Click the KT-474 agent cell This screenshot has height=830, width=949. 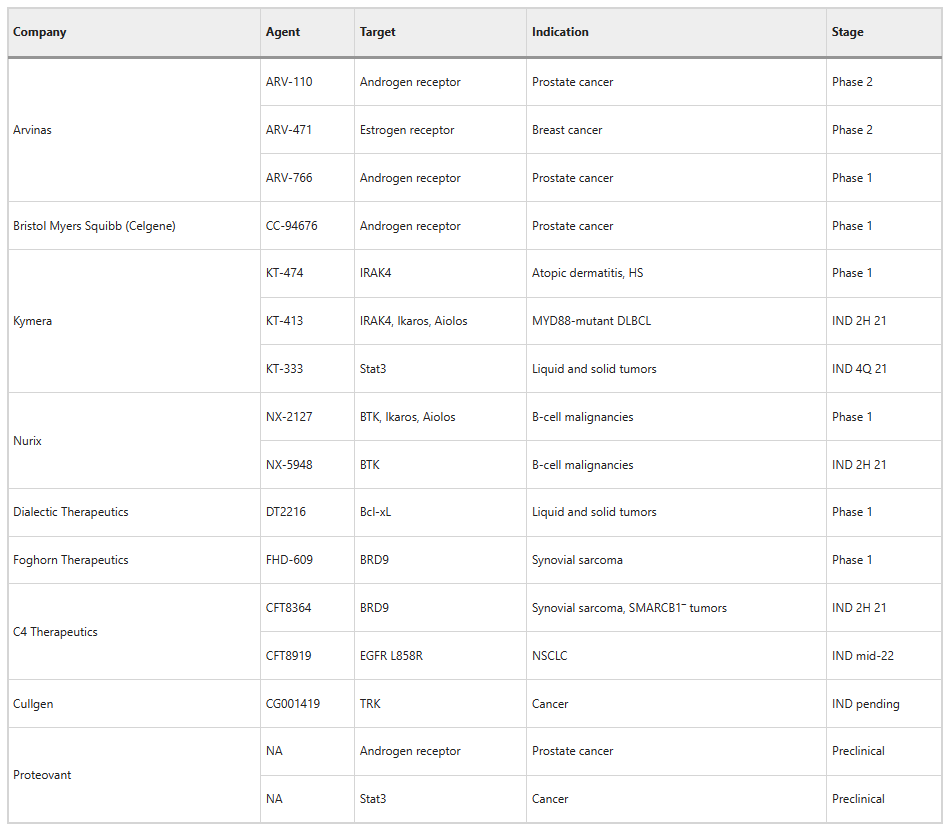tap(285, 273)
